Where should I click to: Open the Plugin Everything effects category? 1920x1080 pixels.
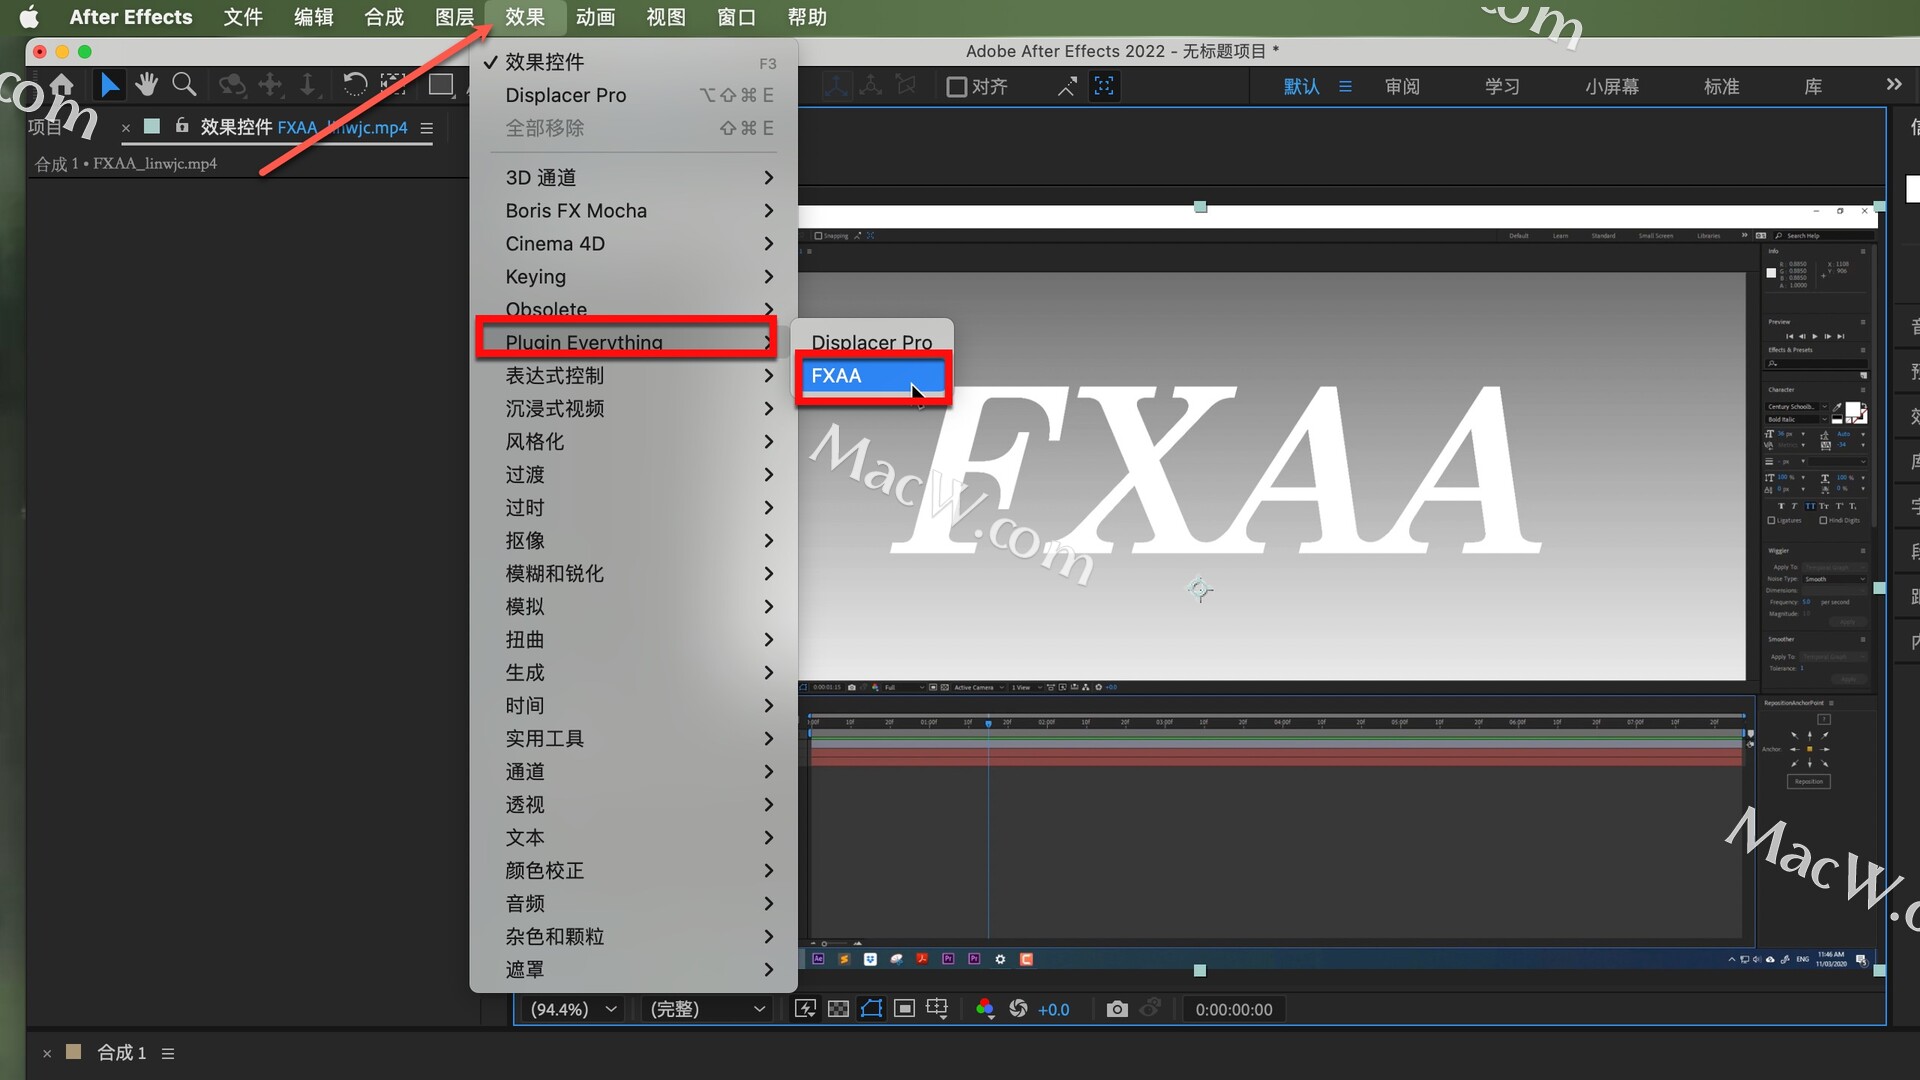point(633,342)
